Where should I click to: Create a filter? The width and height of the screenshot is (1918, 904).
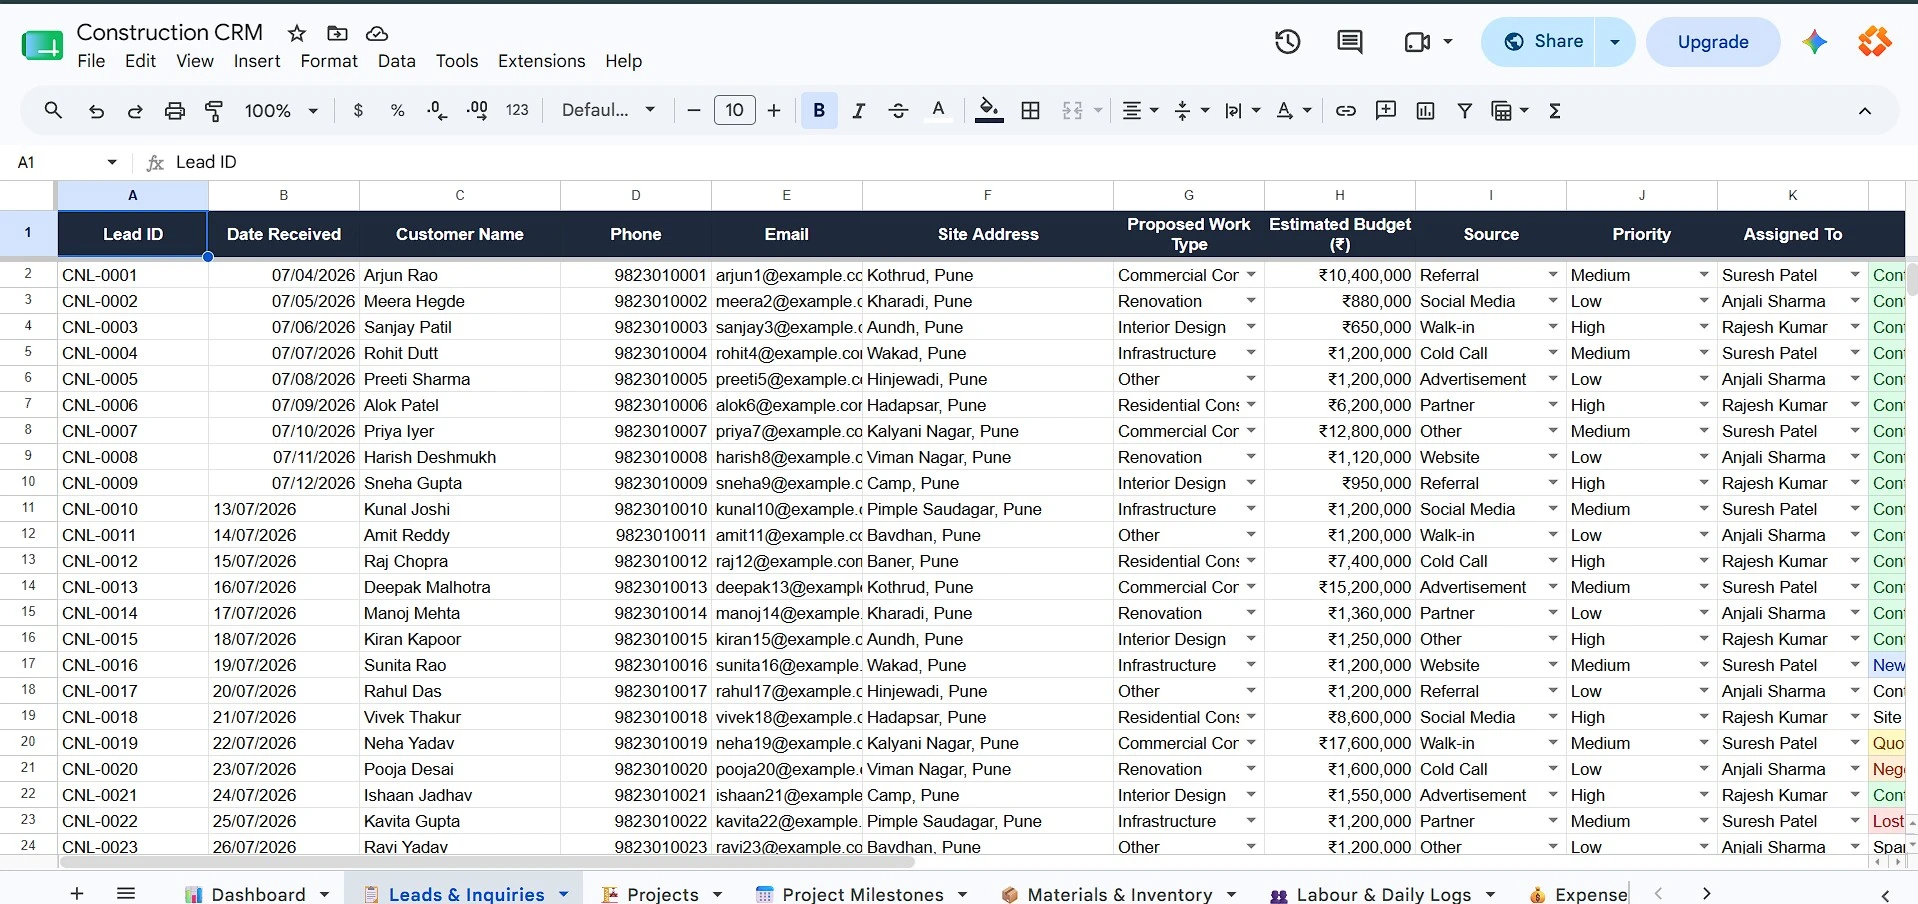(x=1464, y=111)
